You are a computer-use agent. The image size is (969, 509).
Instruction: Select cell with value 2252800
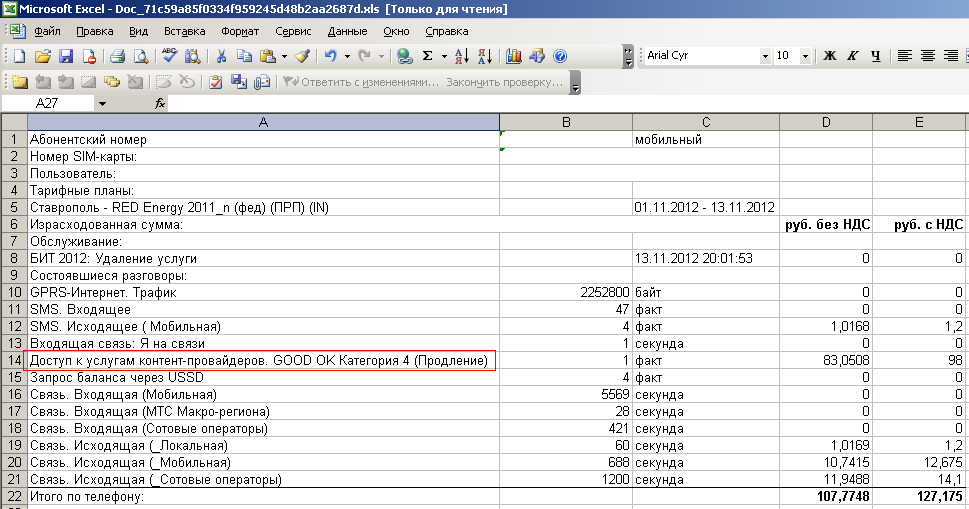point(565,292)
